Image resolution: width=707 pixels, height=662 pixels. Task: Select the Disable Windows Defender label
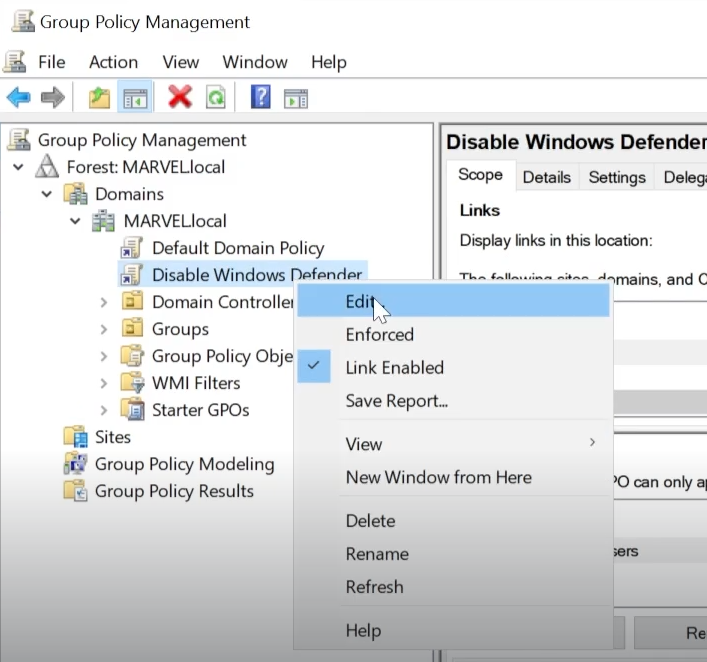[x=257, y=275]
